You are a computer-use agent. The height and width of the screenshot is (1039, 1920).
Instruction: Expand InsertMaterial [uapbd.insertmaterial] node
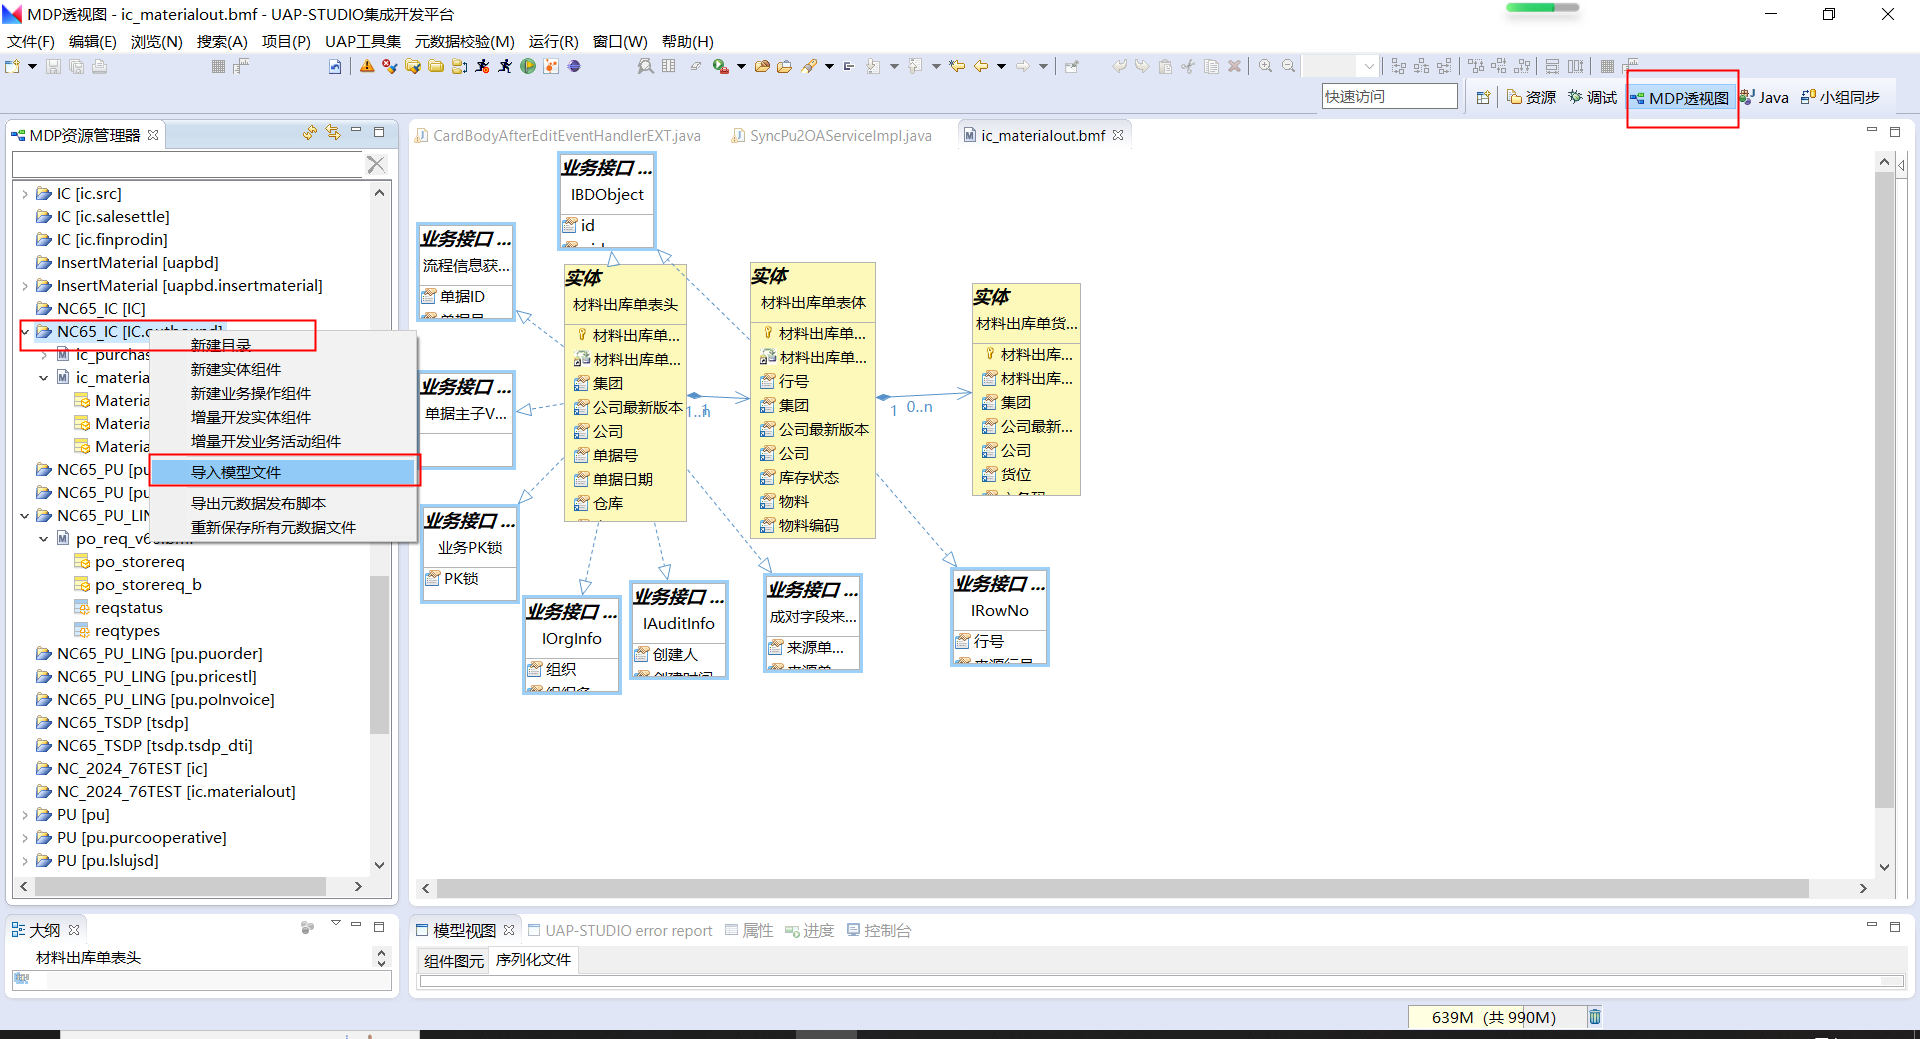[x=25, y=286]
